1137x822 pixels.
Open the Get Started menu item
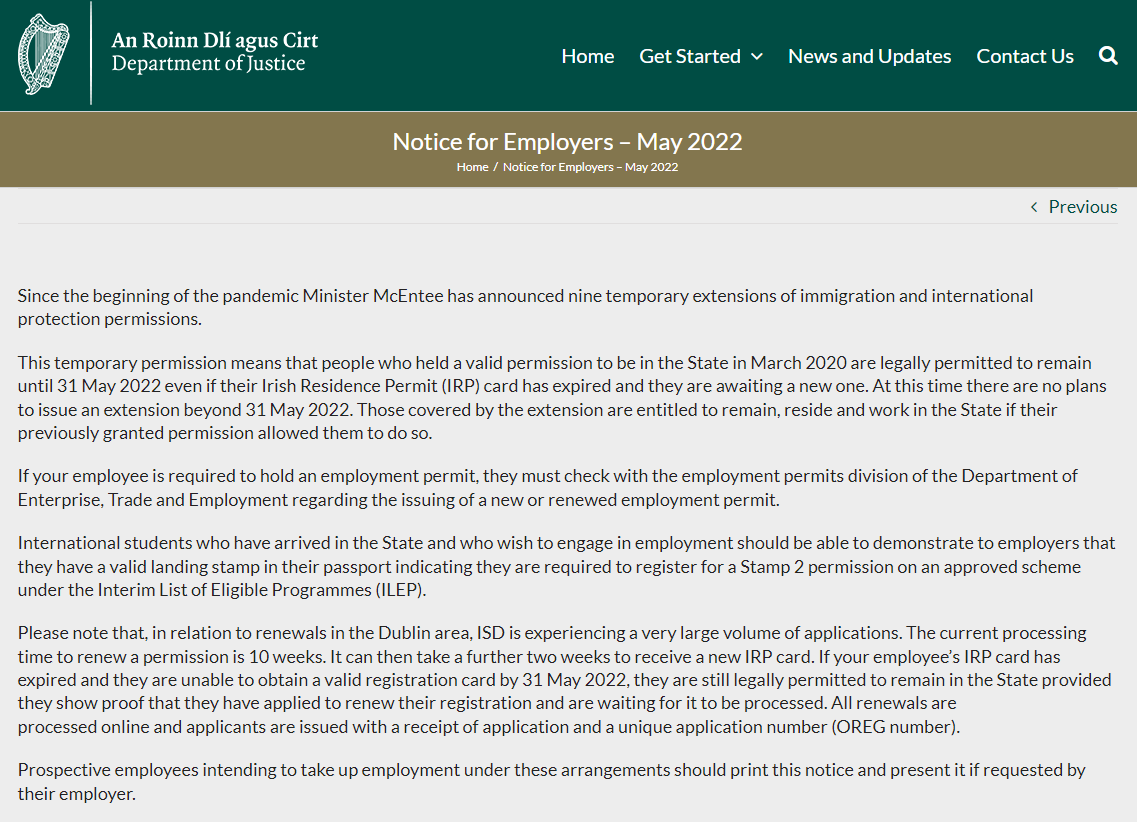tap(690, 56)
